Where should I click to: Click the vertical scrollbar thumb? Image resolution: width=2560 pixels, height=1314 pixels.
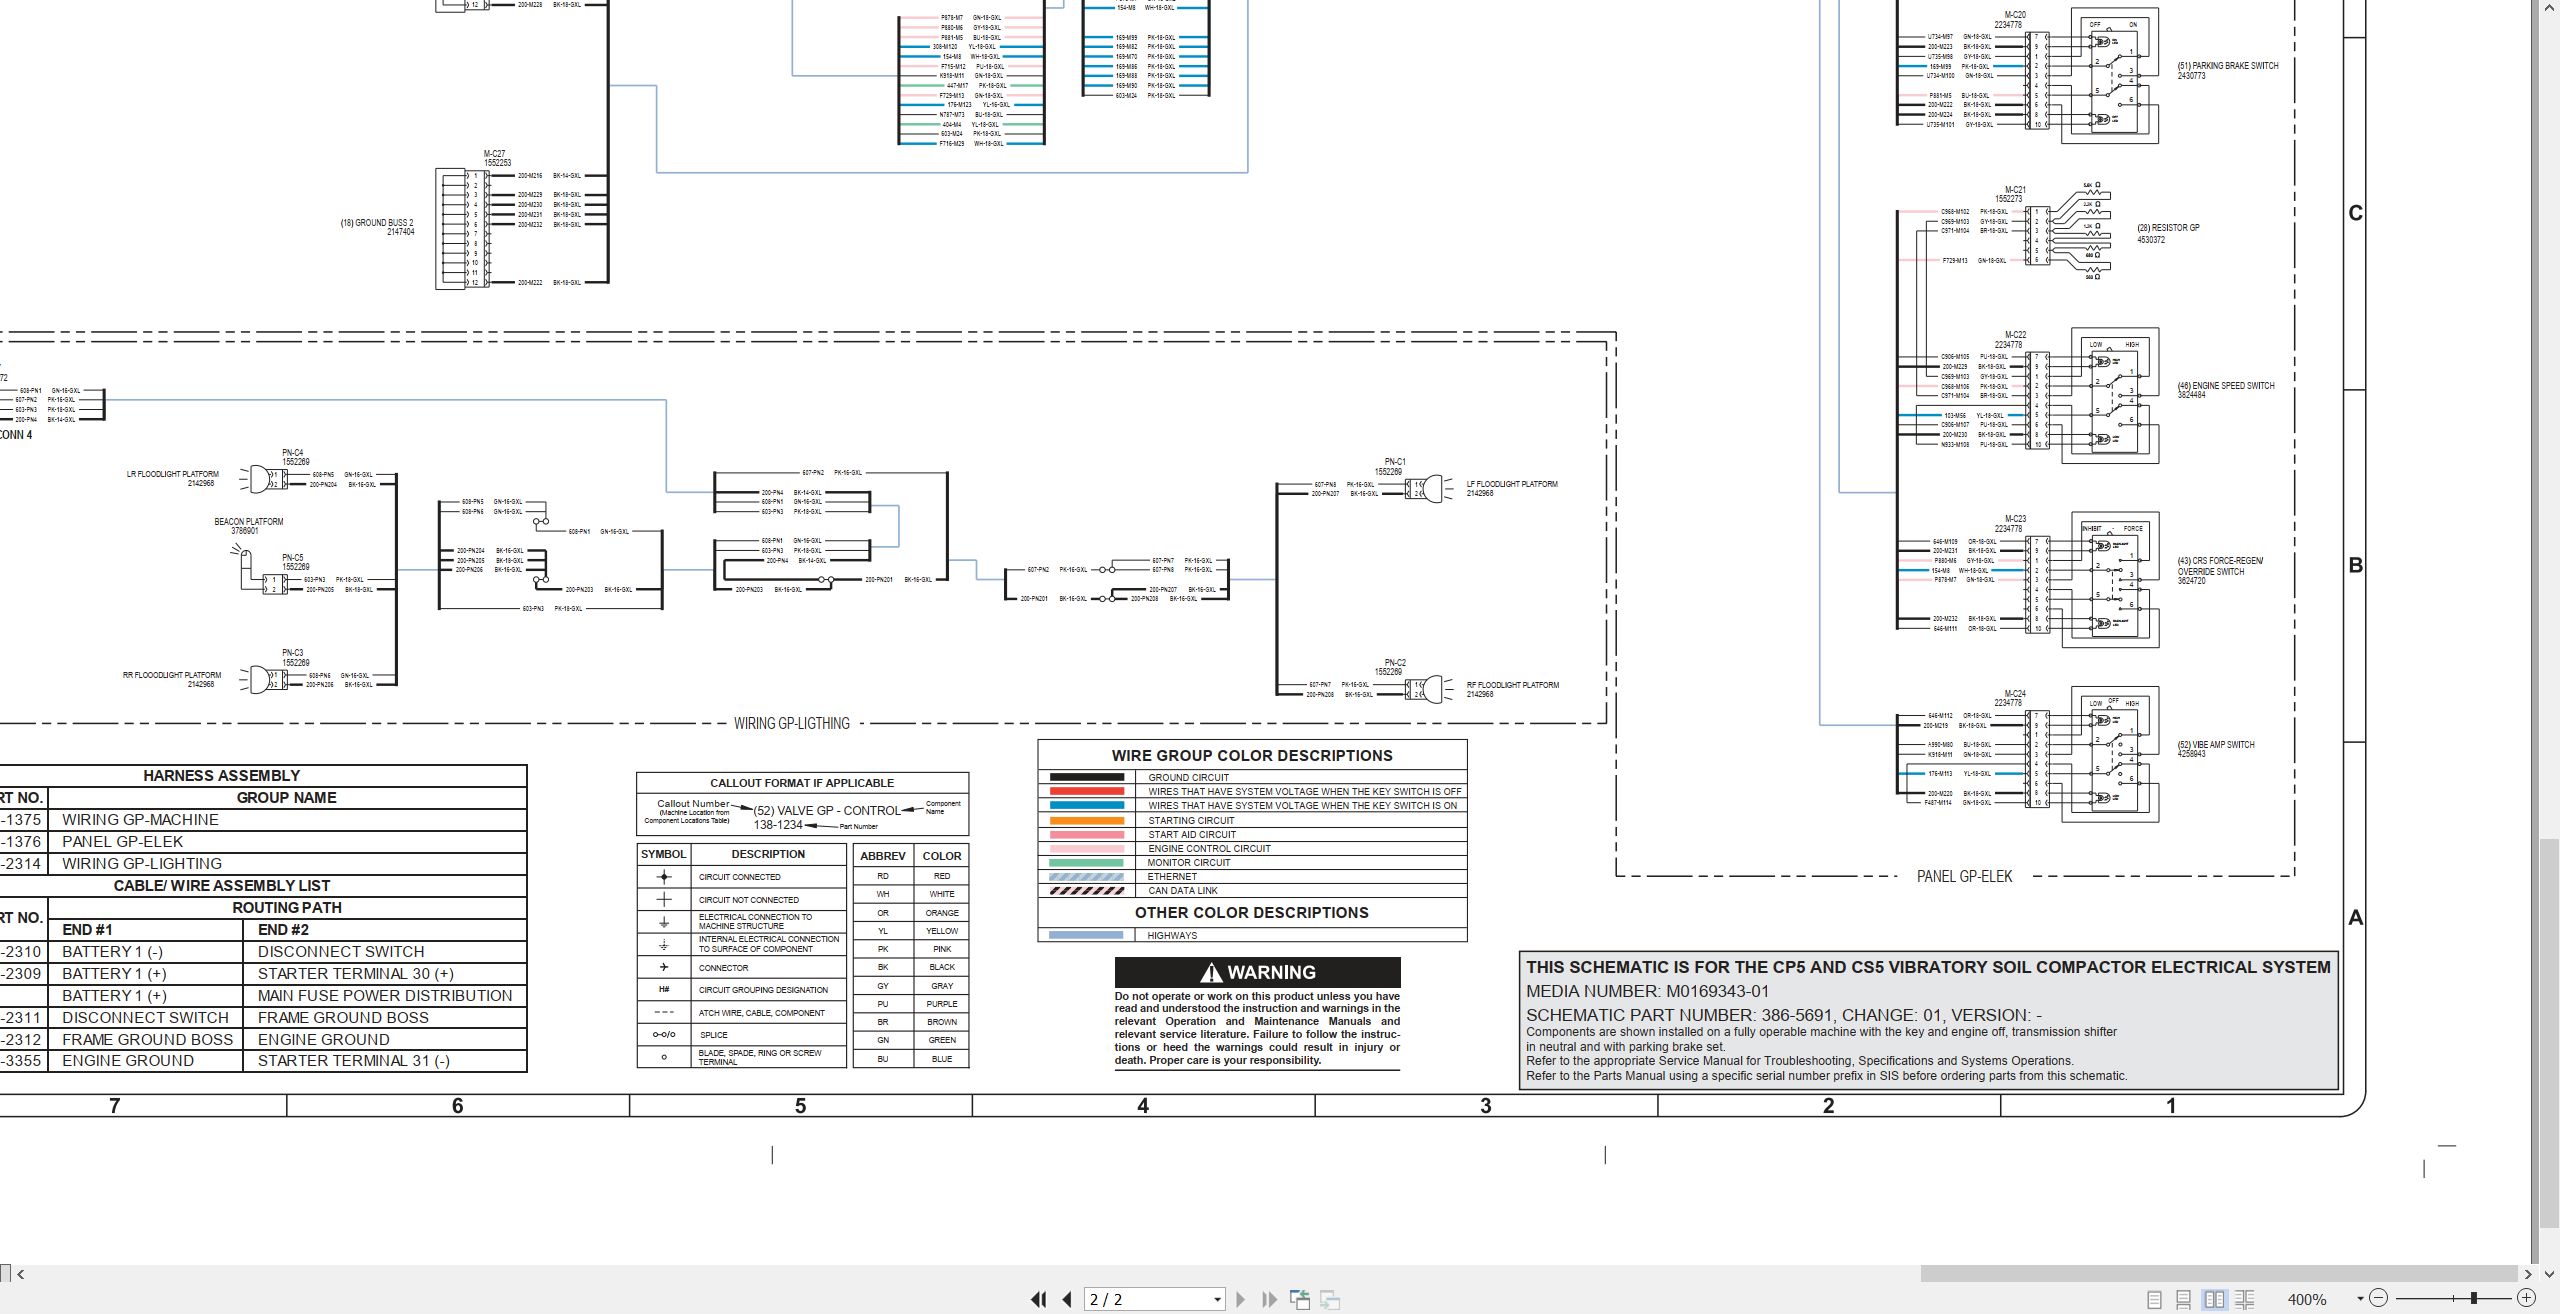tap(2549, 1032)
